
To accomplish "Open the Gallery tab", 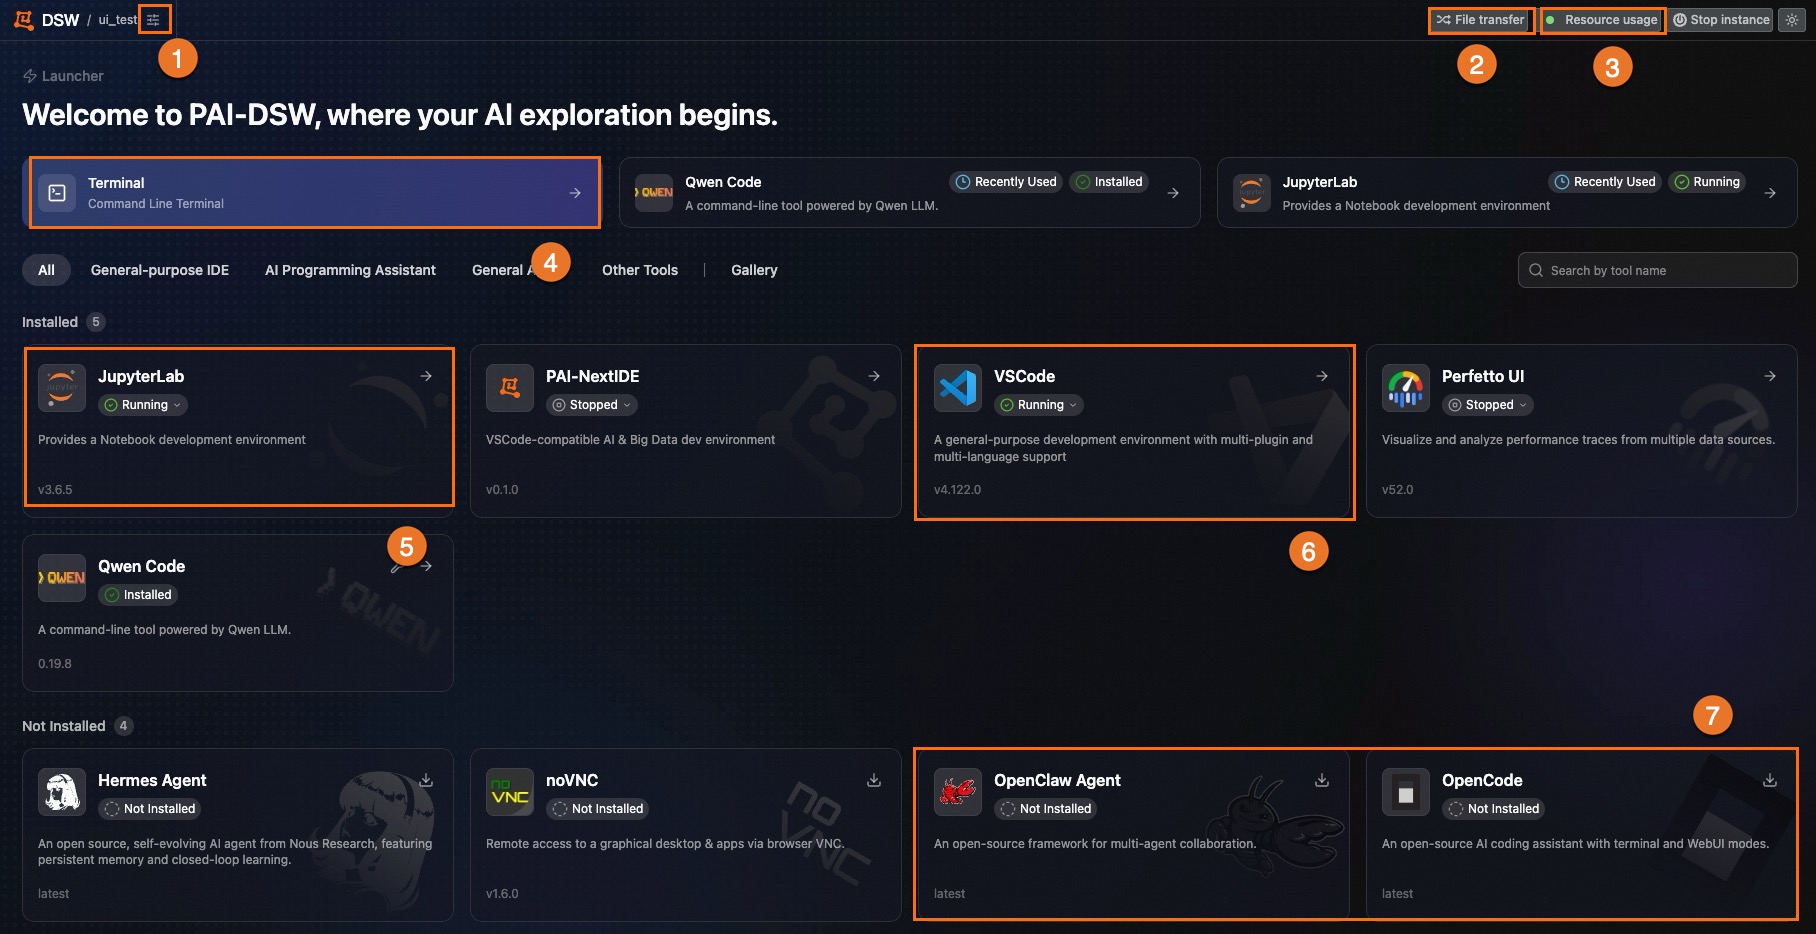I will click(x=754, y=270).
